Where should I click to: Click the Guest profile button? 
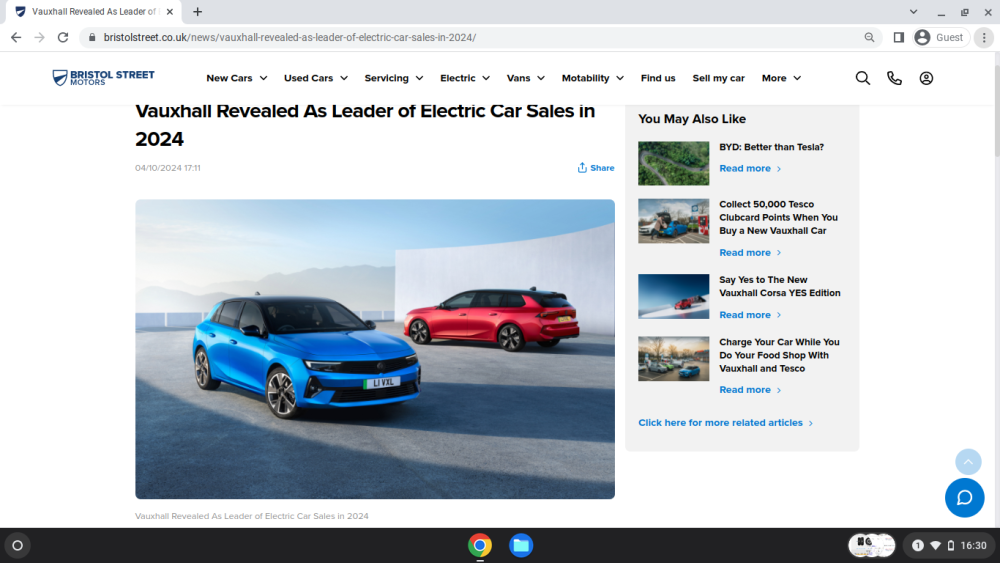coord(941,38)
